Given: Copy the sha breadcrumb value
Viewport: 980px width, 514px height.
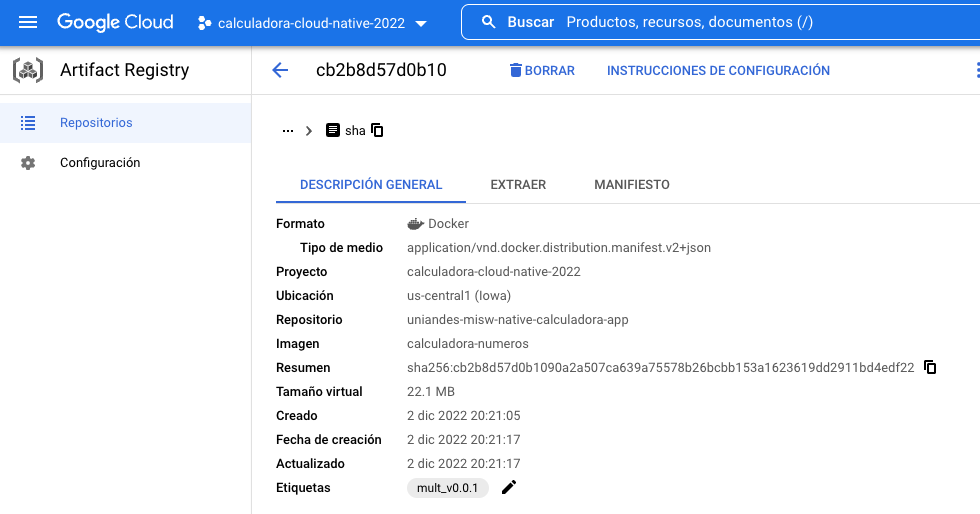Looking at the screenshot, I should pyautogui.click(x=377, y=130).
